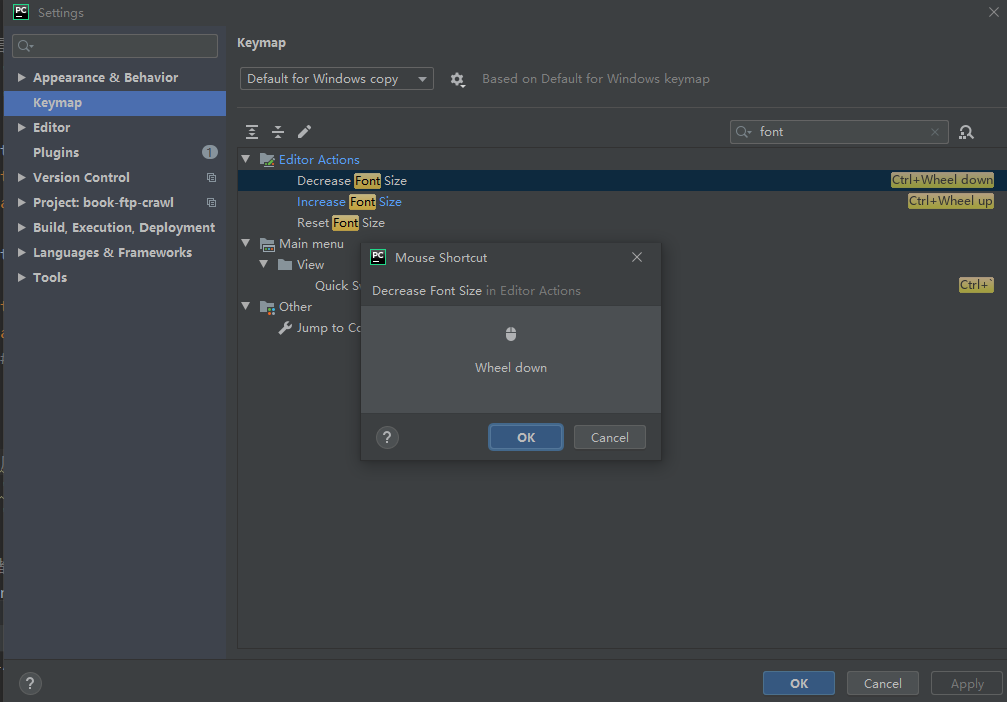Select the Quick S… action under View
The width and height of the screenshot is (1007, 702).
338,286
